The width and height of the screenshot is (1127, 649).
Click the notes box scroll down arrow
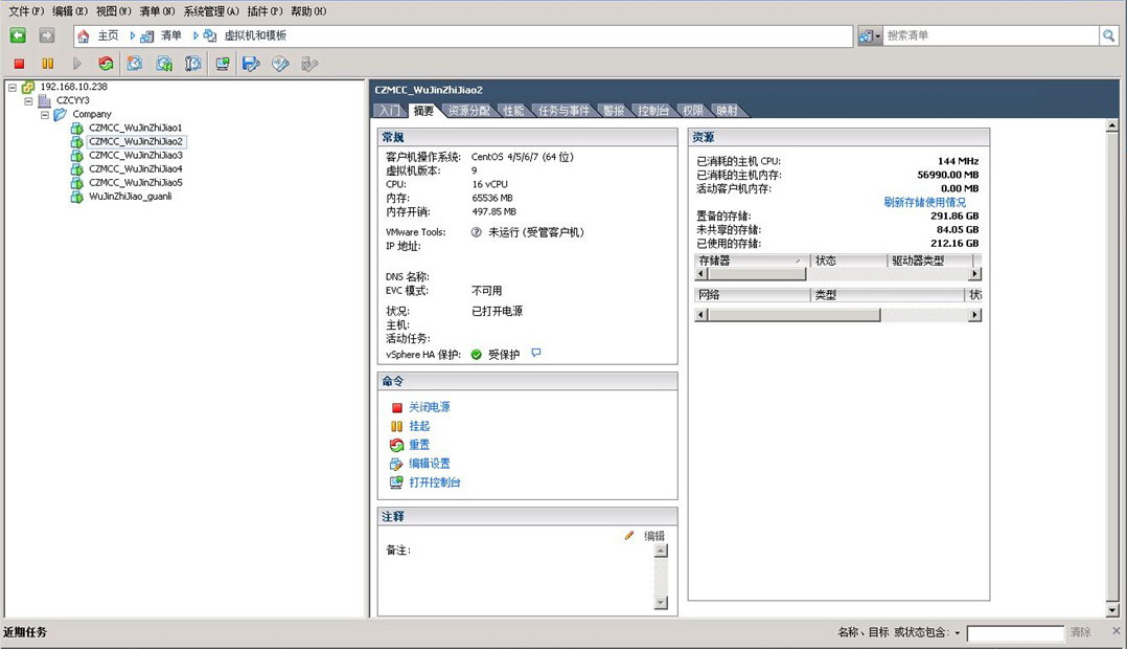click(x=661, y=603)
